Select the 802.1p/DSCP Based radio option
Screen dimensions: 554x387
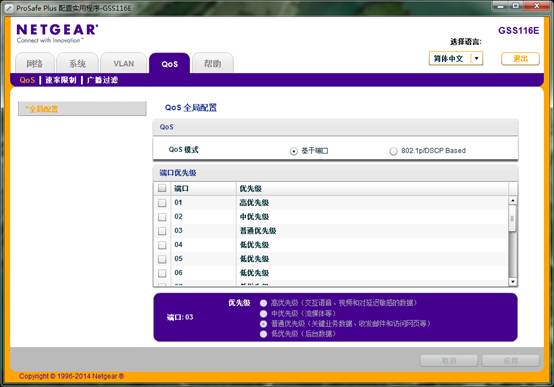(x=393, y=151)
